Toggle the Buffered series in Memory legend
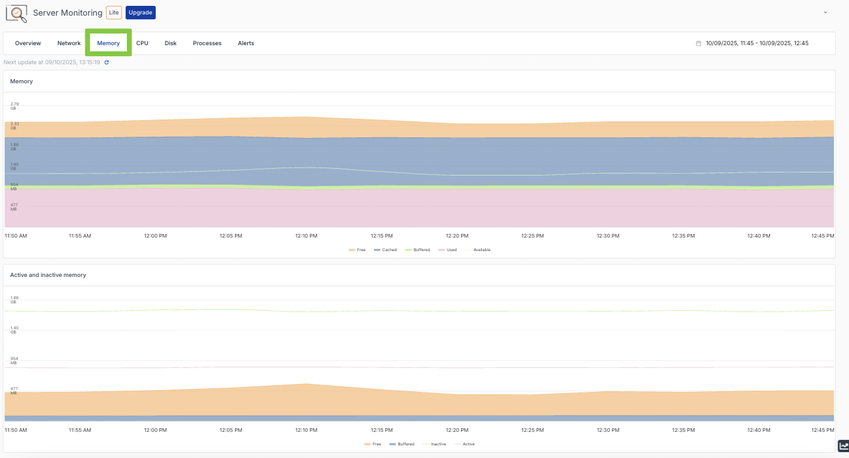Viewport: 849px width, 458px height. [x=417, y=250]
